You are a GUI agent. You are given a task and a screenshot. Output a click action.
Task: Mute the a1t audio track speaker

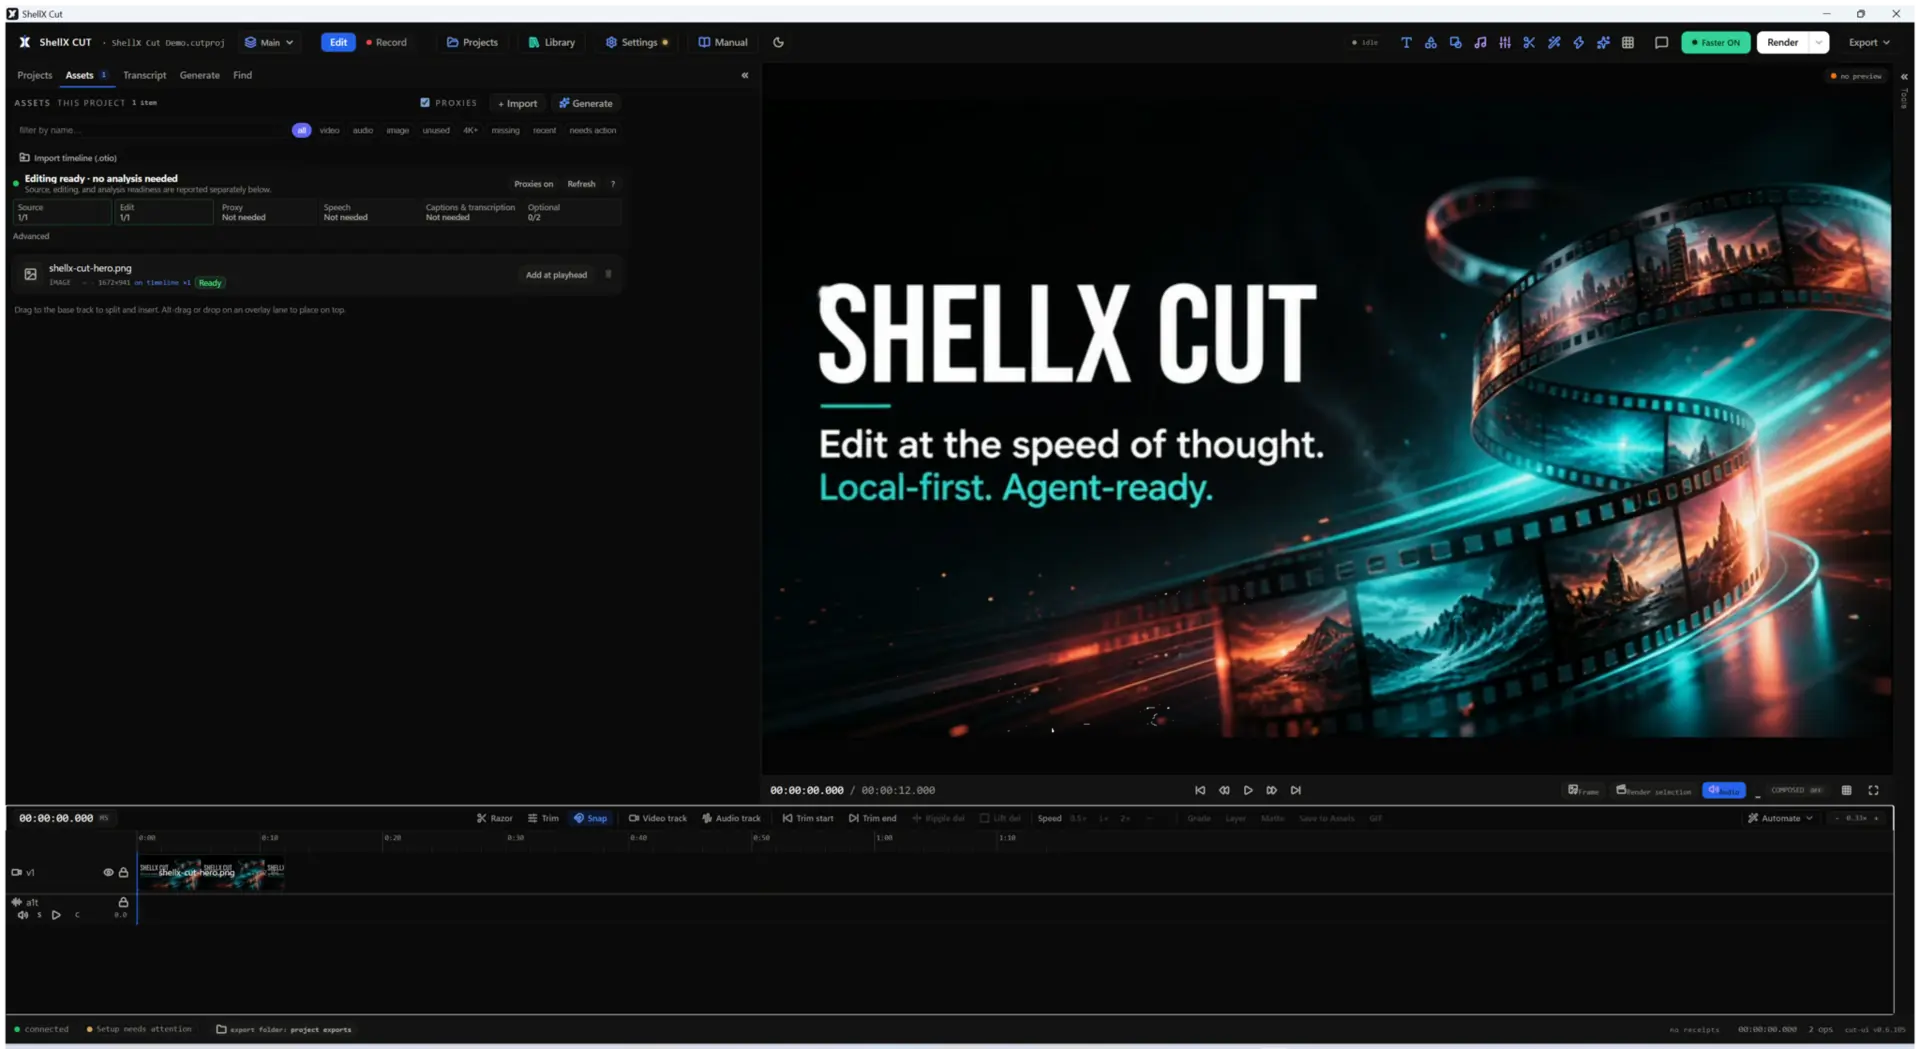22,915
